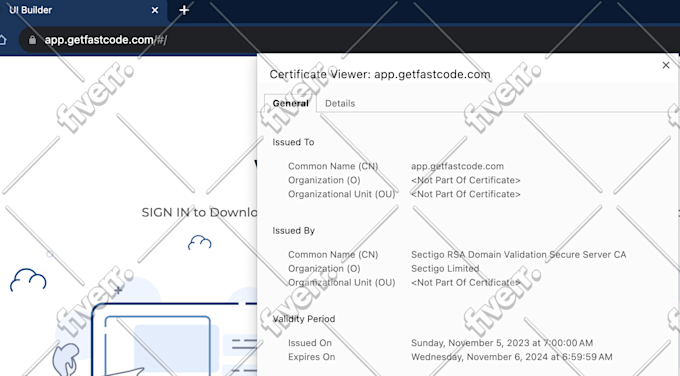Screen dimensions: 680x376
Task: Click the Expires On label
Action: 311,357
